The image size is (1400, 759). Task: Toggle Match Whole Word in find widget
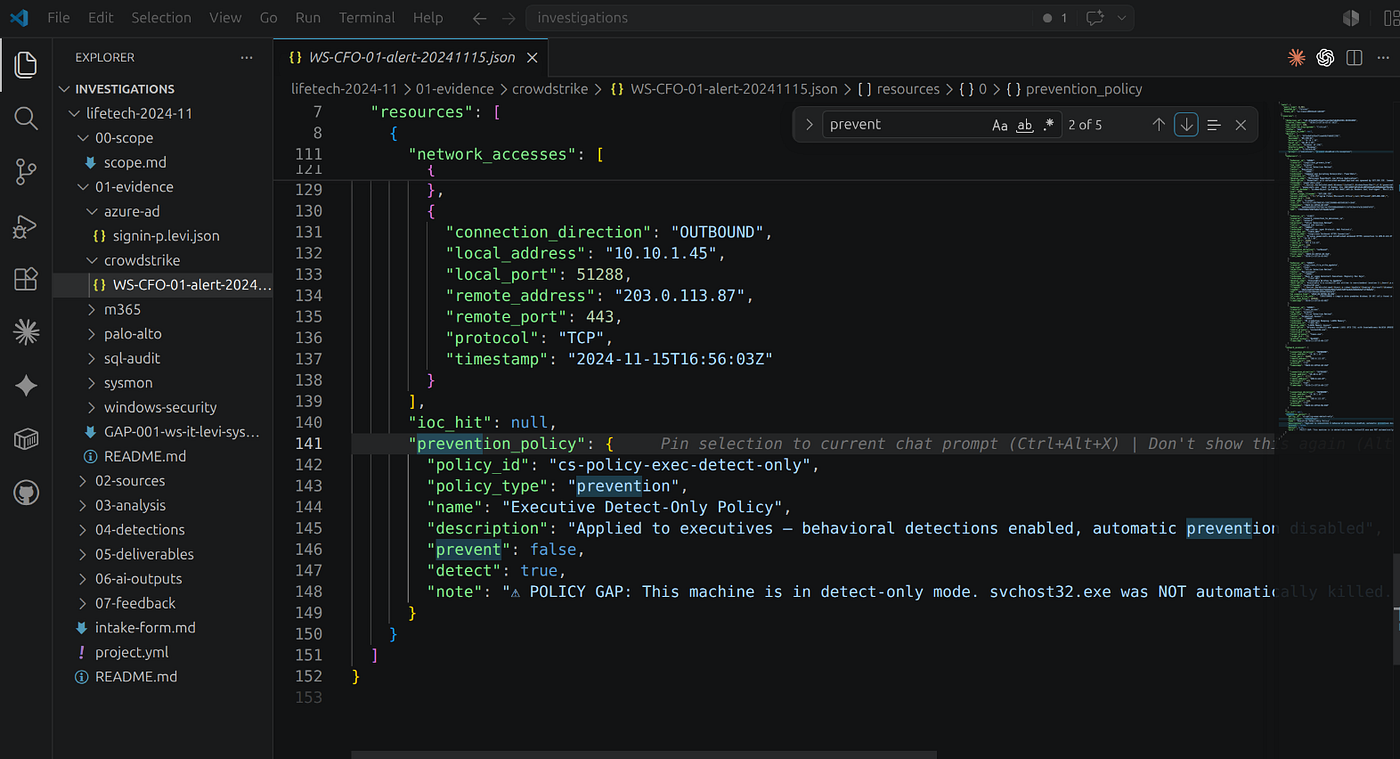1024,125
